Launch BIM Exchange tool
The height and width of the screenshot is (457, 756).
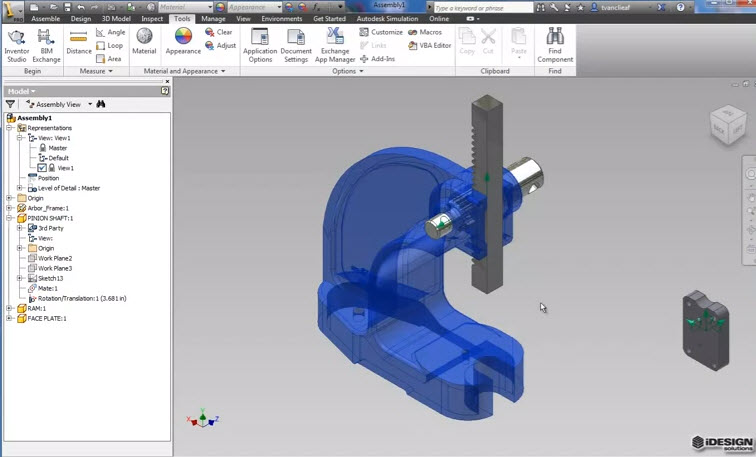pos(46,45)
